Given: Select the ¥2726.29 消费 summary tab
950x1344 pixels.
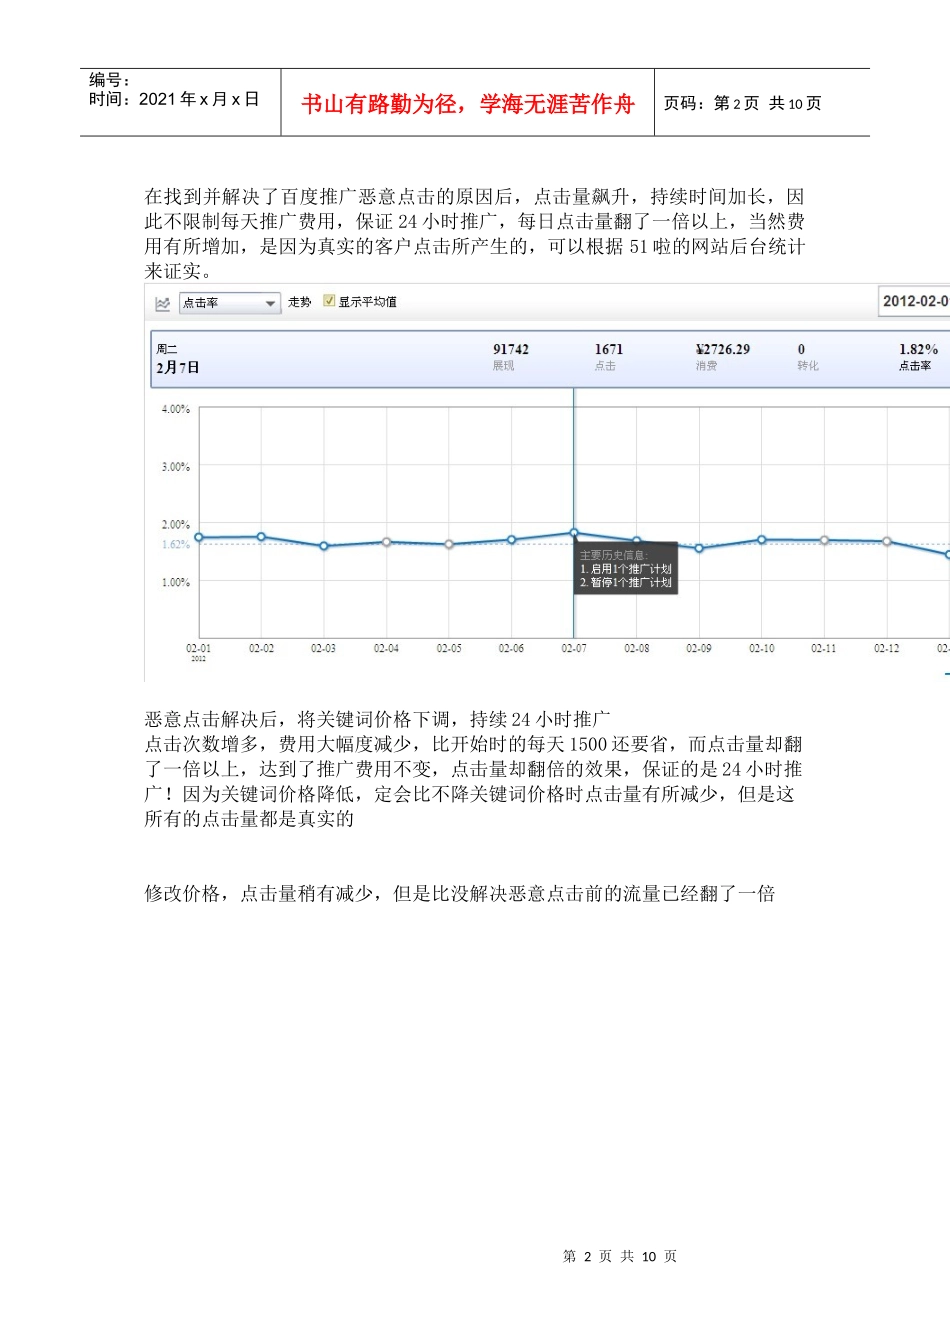Looking at the screenshot, I should (722, 357).
